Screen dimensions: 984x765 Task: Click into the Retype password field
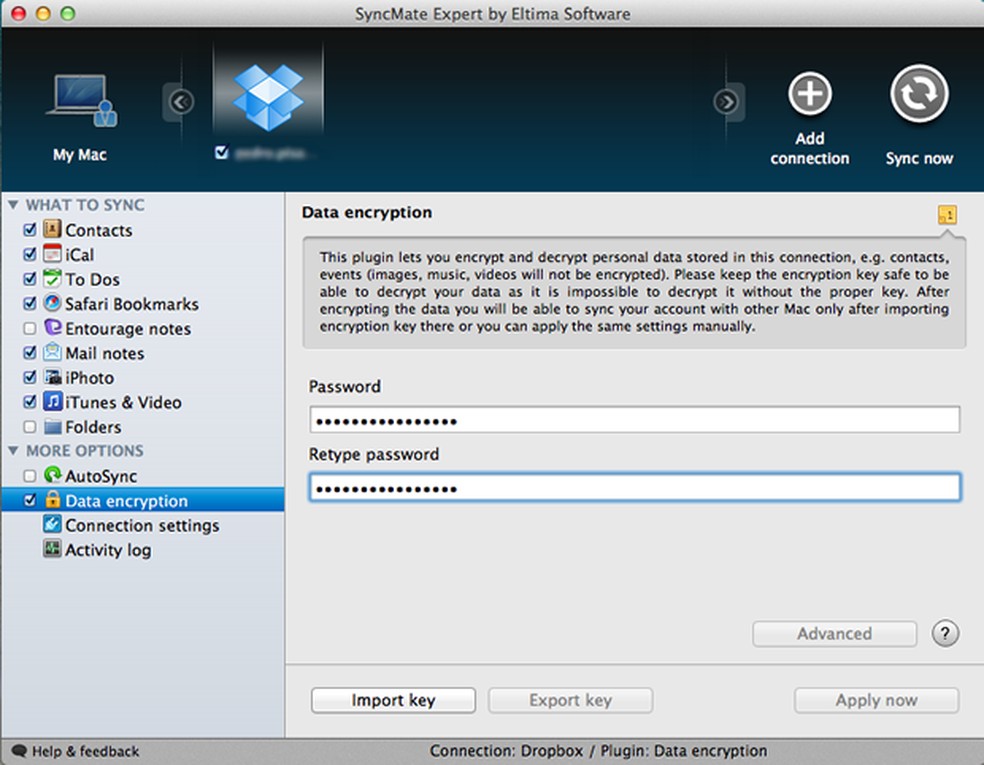pos(634,487)
